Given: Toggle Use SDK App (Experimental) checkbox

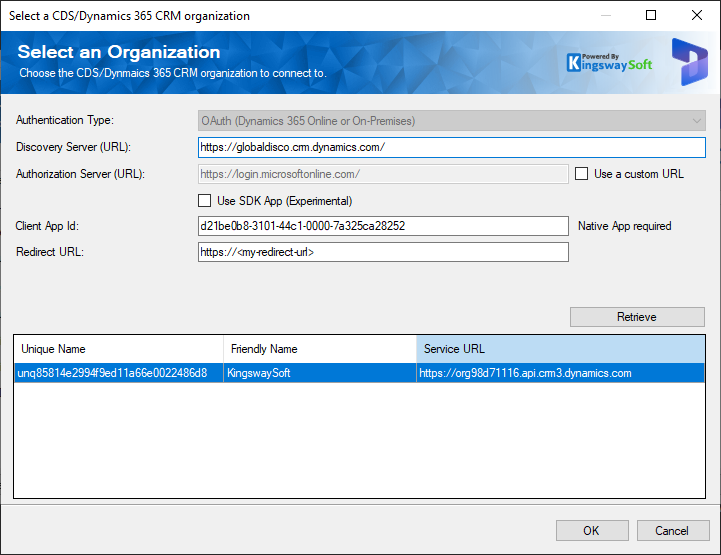Looking at the screenshot, I should (x=207, y=201).
